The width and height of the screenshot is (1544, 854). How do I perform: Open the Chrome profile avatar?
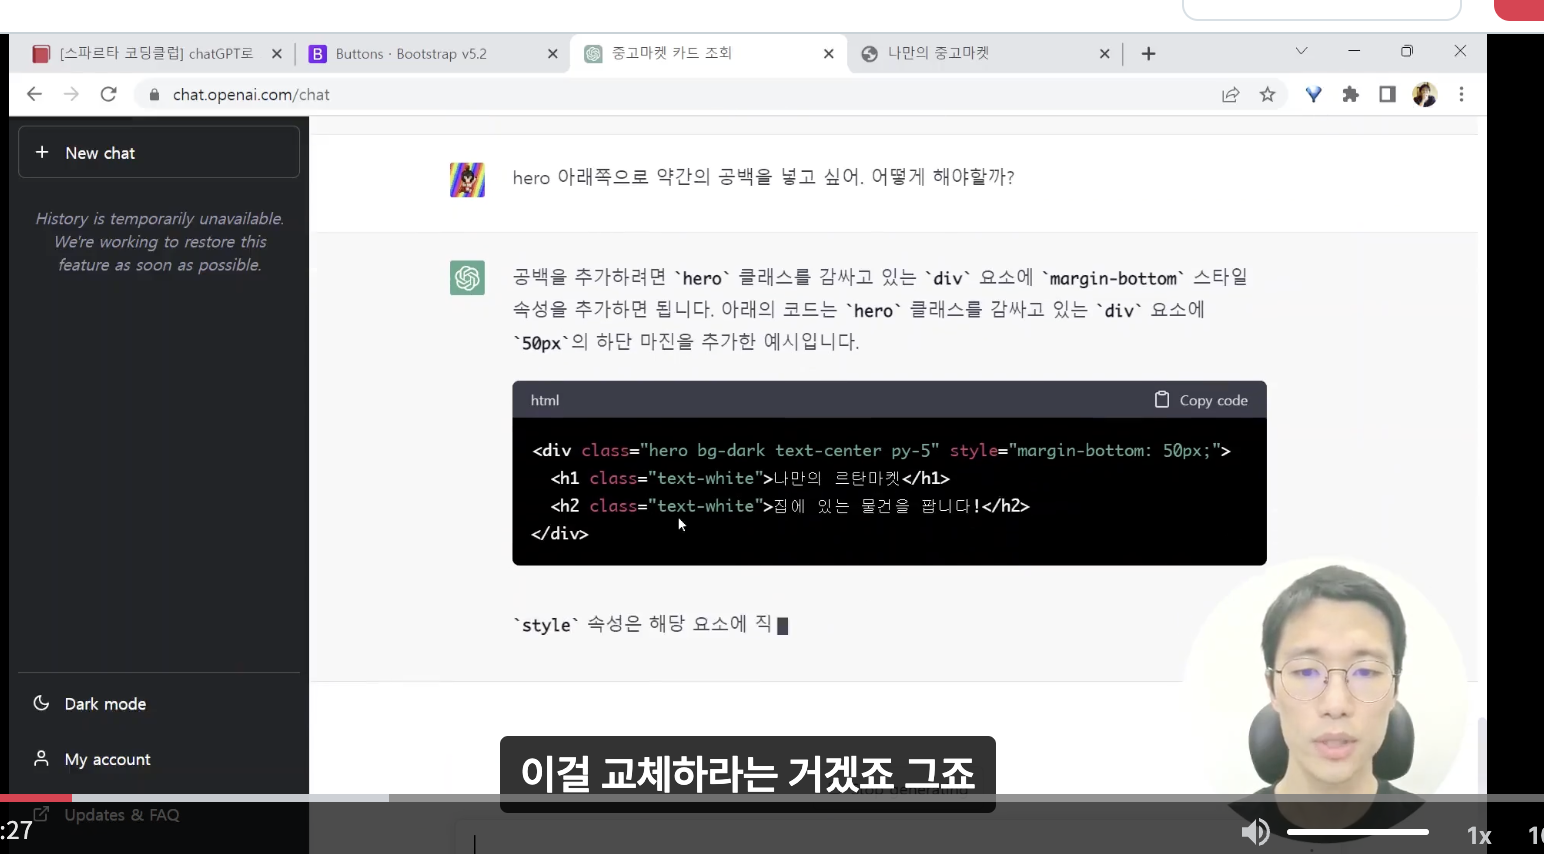[x=1425, y=94]
